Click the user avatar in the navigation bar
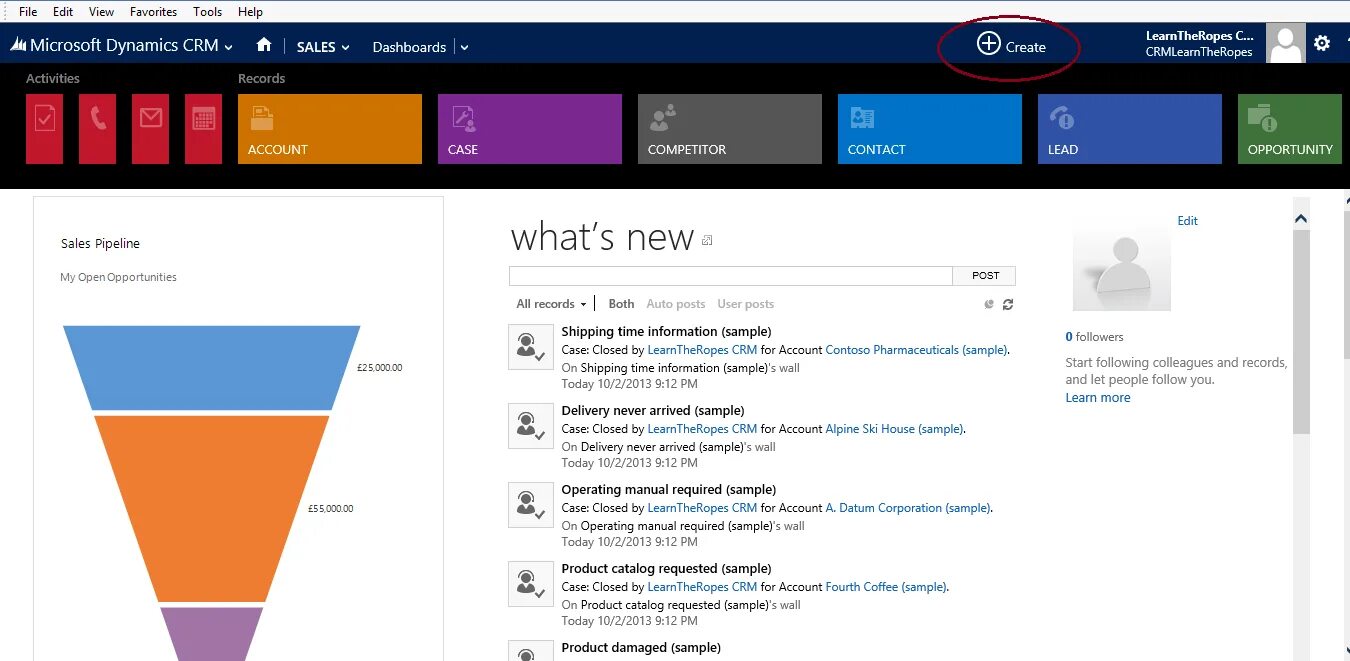1350x661 pixels. coord(1285,43)
